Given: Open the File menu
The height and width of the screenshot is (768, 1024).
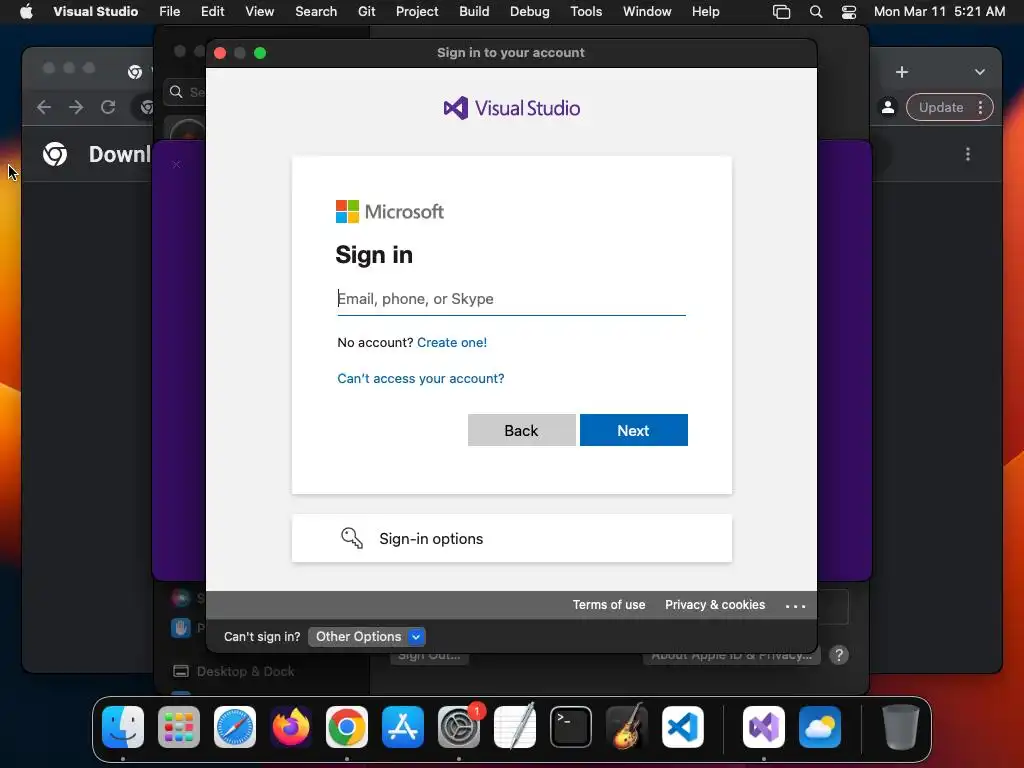Looking at the screenshot, I should pos(170,11).
